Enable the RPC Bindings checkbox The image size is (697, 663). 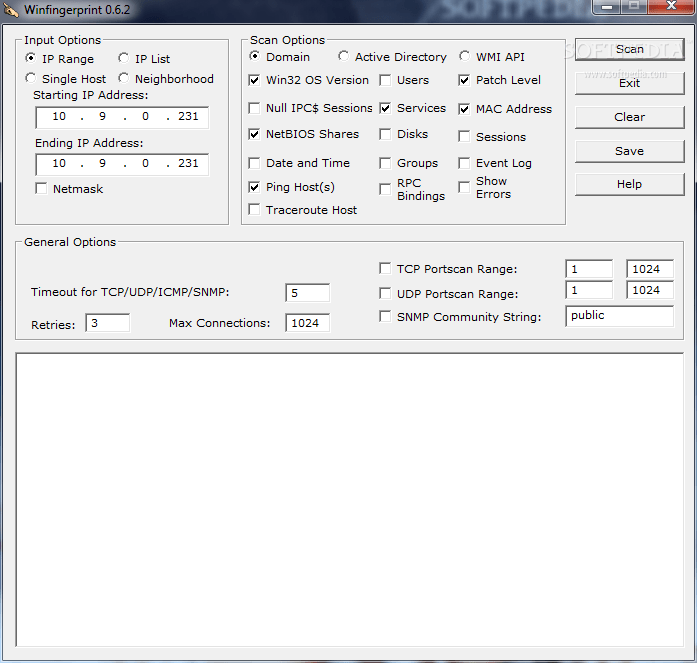[385, 189]
